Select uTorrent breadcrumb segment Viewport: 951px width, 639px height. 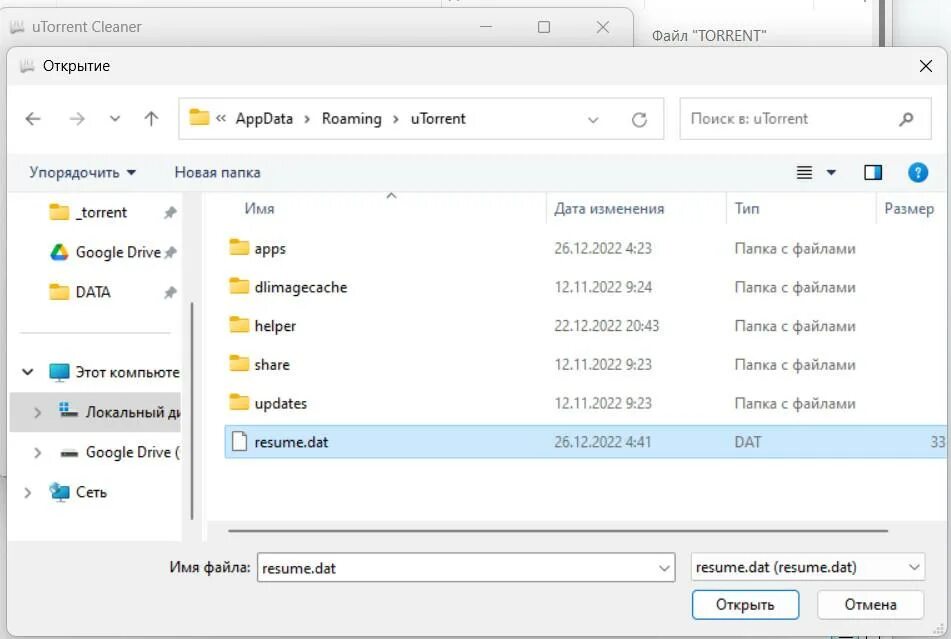[438, 119]
